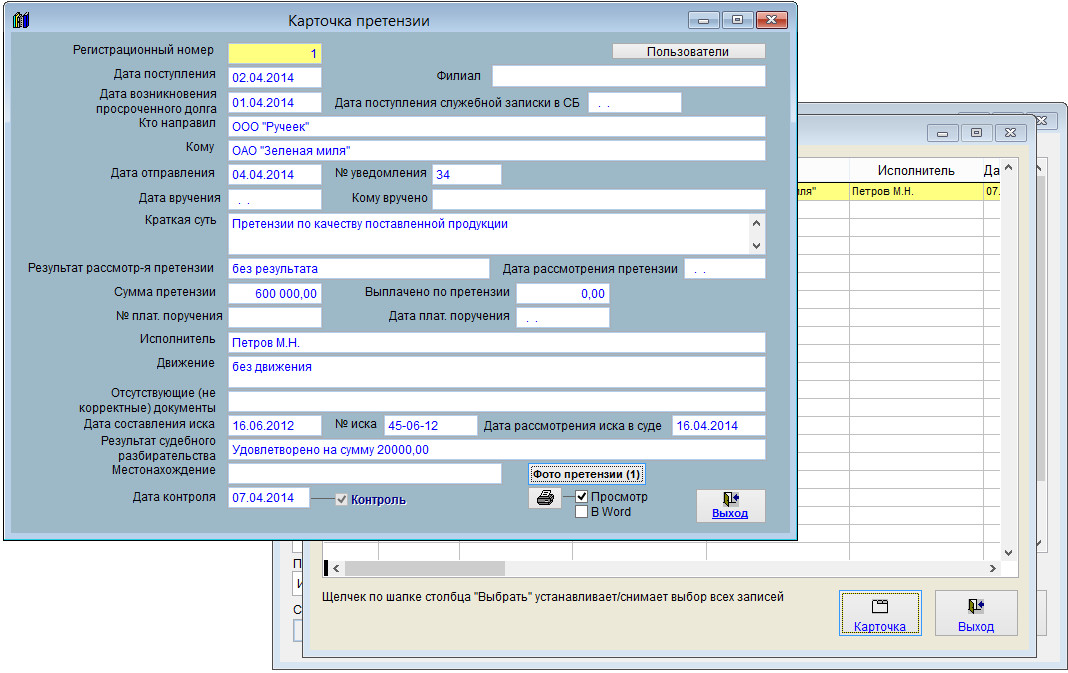Screen dimensions: 1068x673
Task: Click the Исполнитель column header
Action: 916,171
